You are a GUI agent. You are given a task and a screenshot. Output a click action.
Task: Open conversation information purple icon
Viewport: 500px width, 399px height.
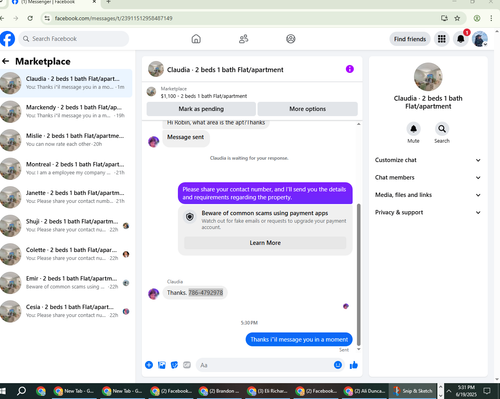coord(350,69)
